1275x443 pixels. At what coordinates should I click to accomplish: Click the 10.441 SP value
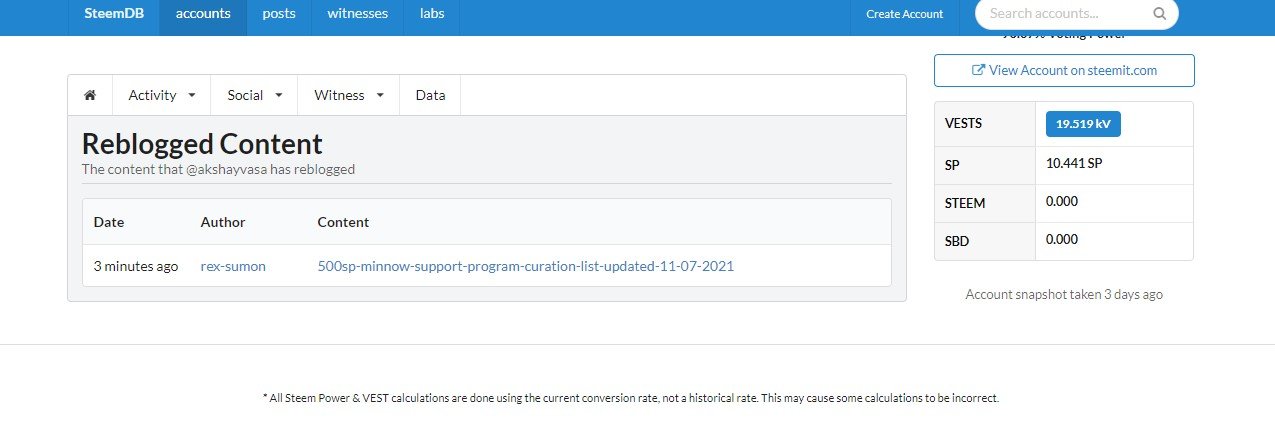point(1075,163)
